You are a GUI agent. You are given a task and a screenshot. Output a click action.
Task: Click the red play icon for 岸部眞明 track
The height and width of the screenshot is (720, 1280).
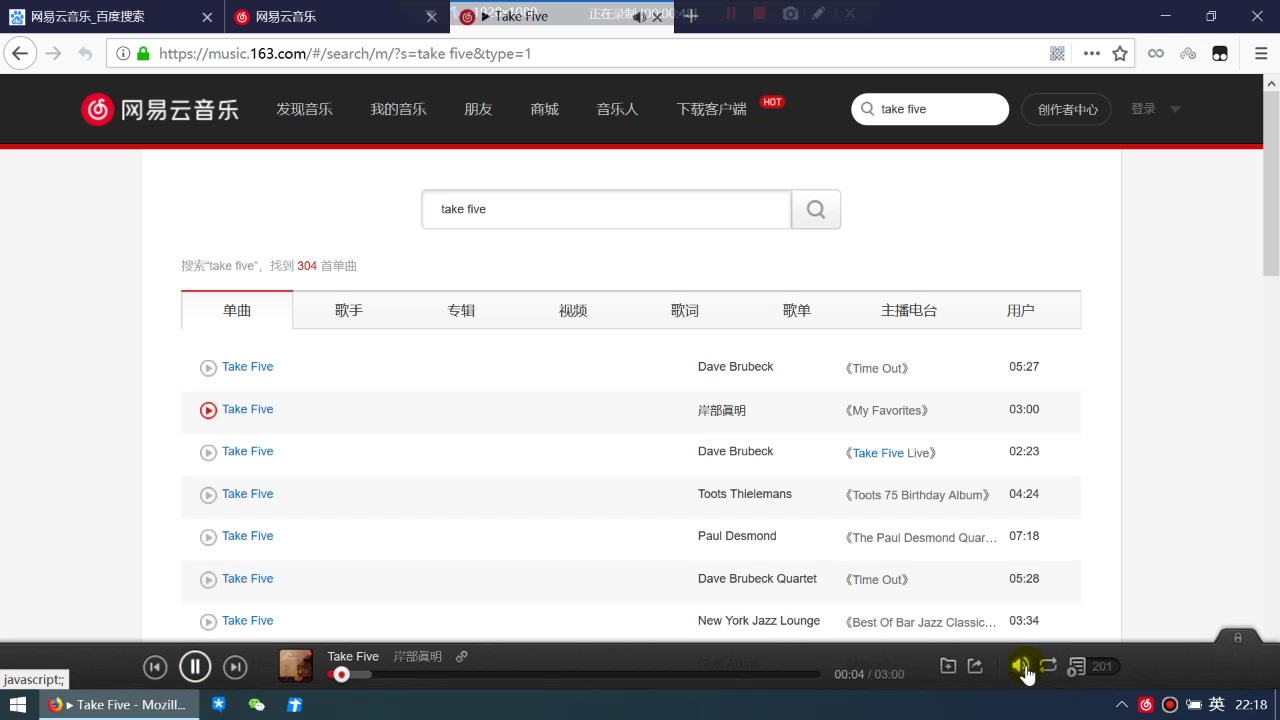click(x=208, y=410)
